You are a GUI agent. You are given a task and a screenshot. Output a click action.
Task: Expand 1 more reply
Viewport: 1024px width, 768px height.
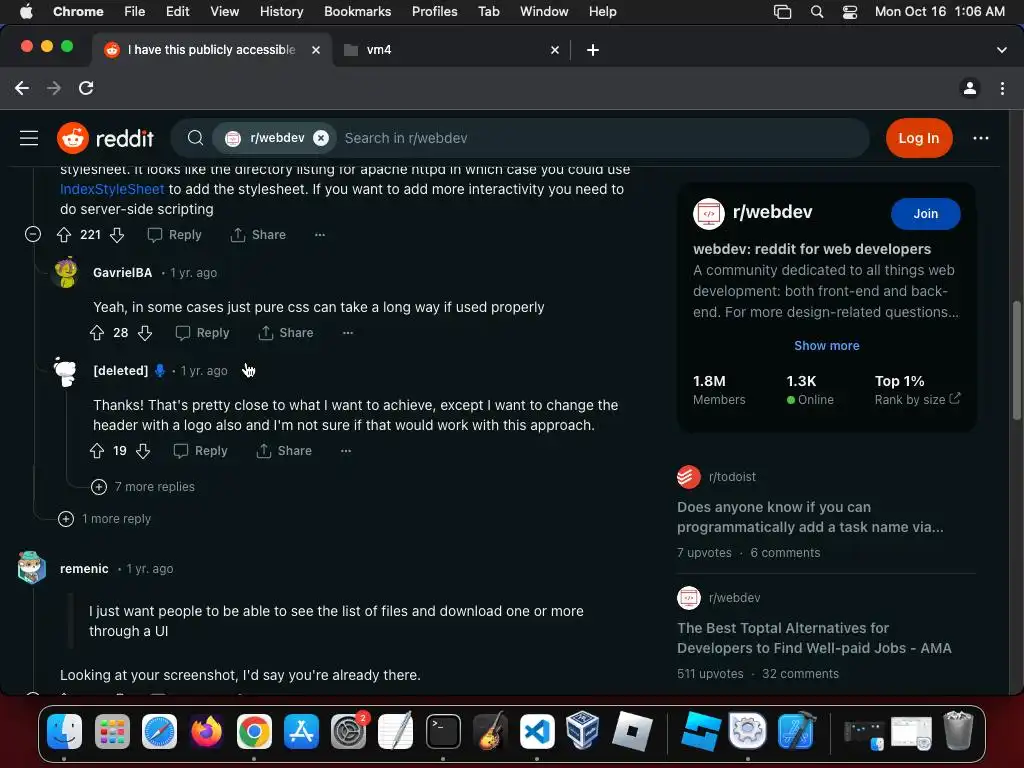point(104,519)
